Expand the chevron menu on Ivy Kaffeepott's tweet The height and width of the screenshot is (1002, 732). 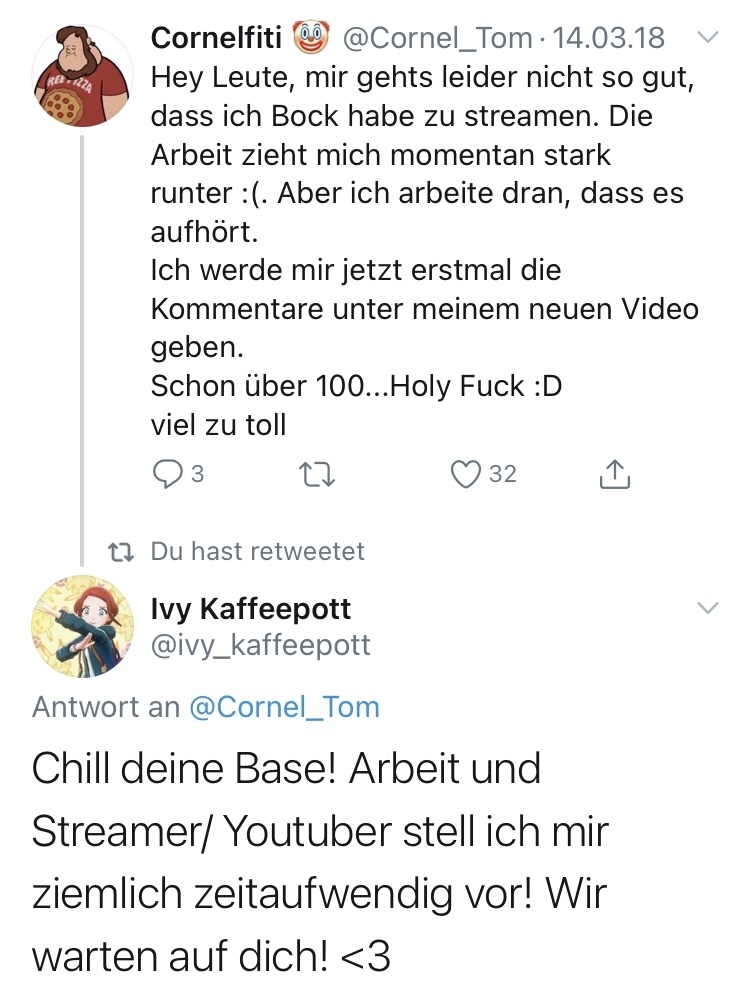706,608
